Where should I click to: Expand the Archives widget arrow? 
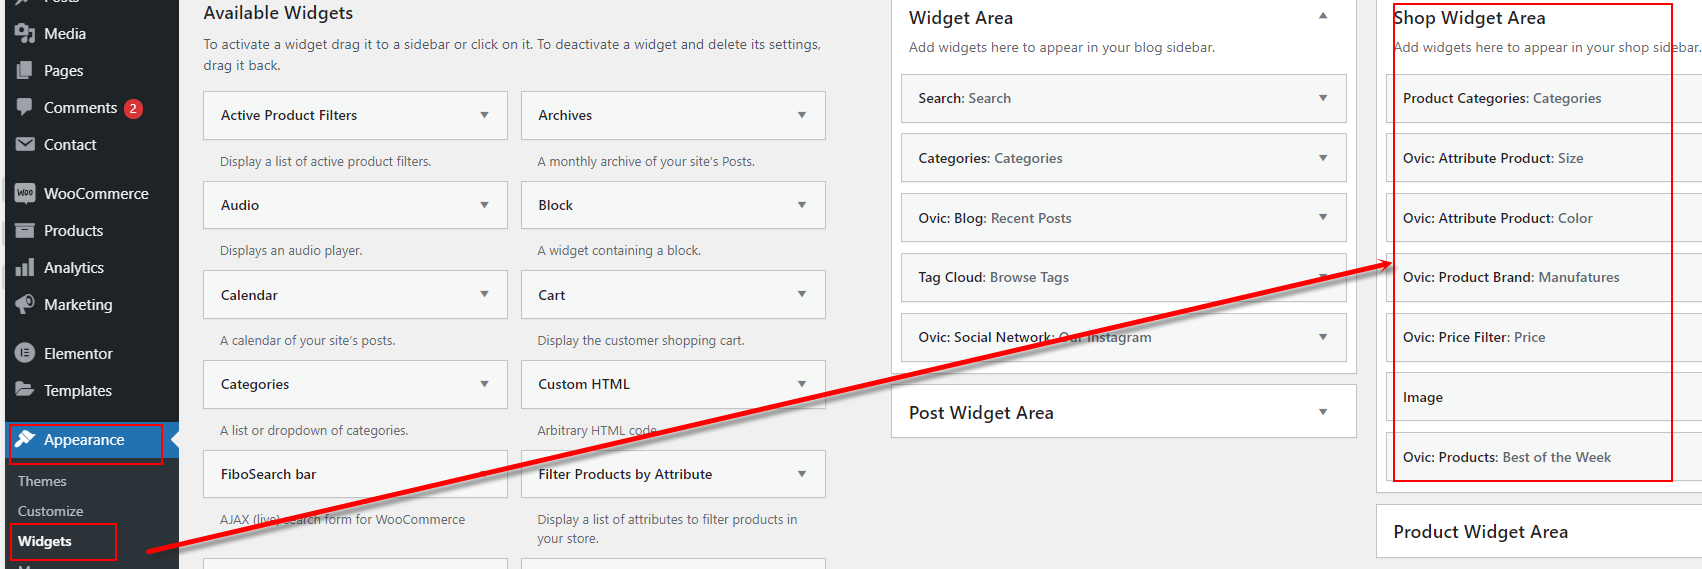click(802, 115)
